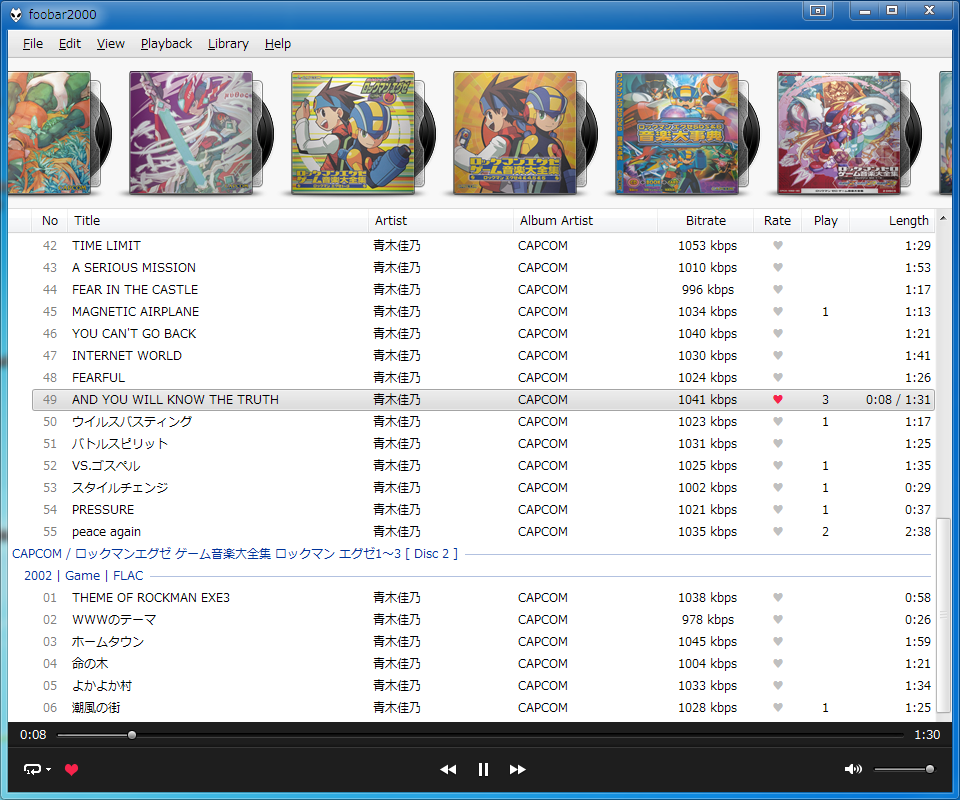Open the File menu
This screenshot has width=960, height=800.
point(33,43)
